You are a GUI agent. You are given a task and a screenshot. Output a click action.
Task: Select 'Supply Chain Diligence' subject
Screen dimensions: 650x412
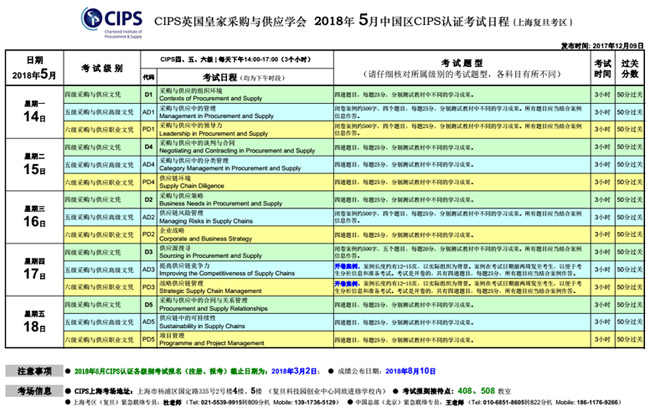192,186
